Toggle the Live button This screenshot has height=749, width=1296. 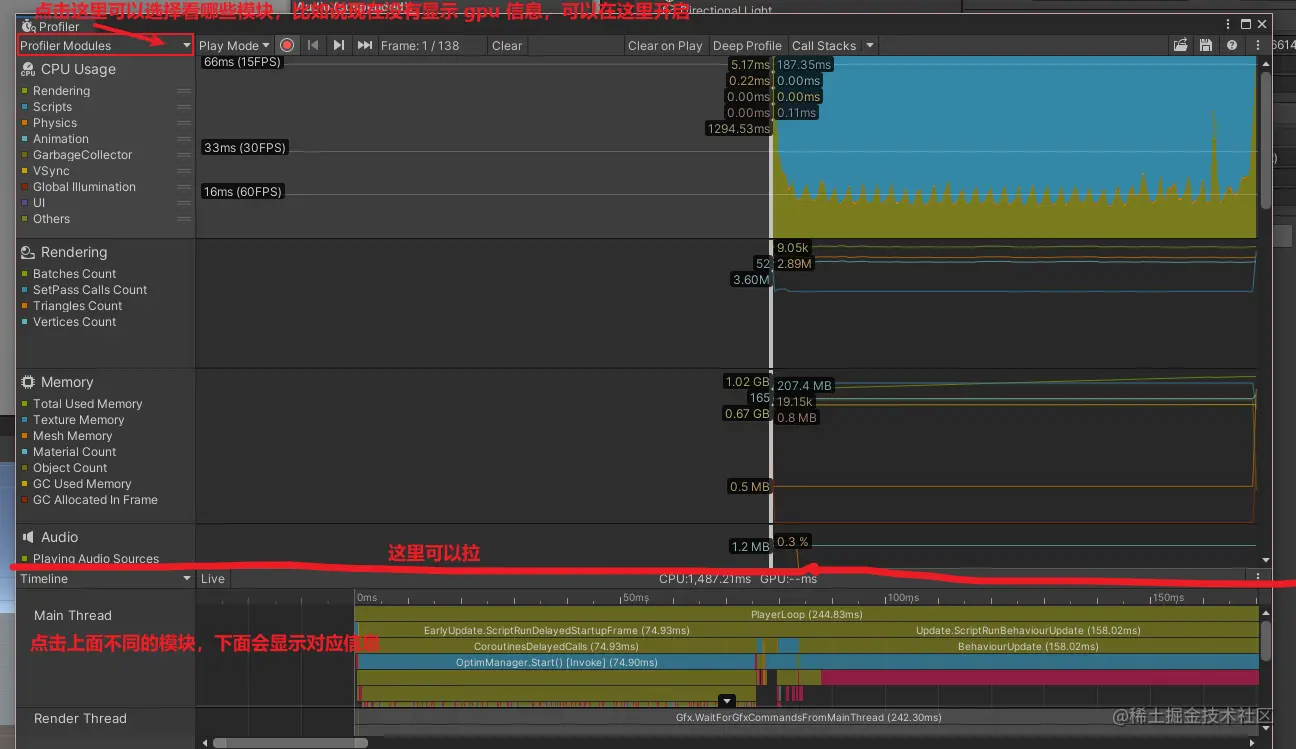[213, 579]
